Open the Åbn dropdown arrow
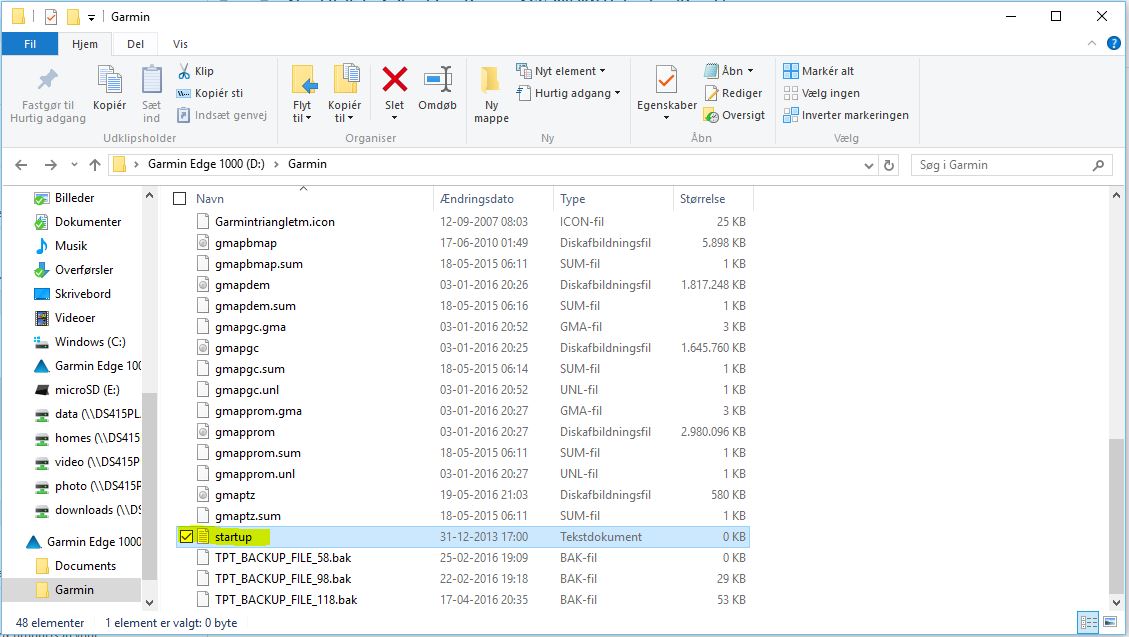Viewport: 1129px width, 637px height. [x=750, y=71]
